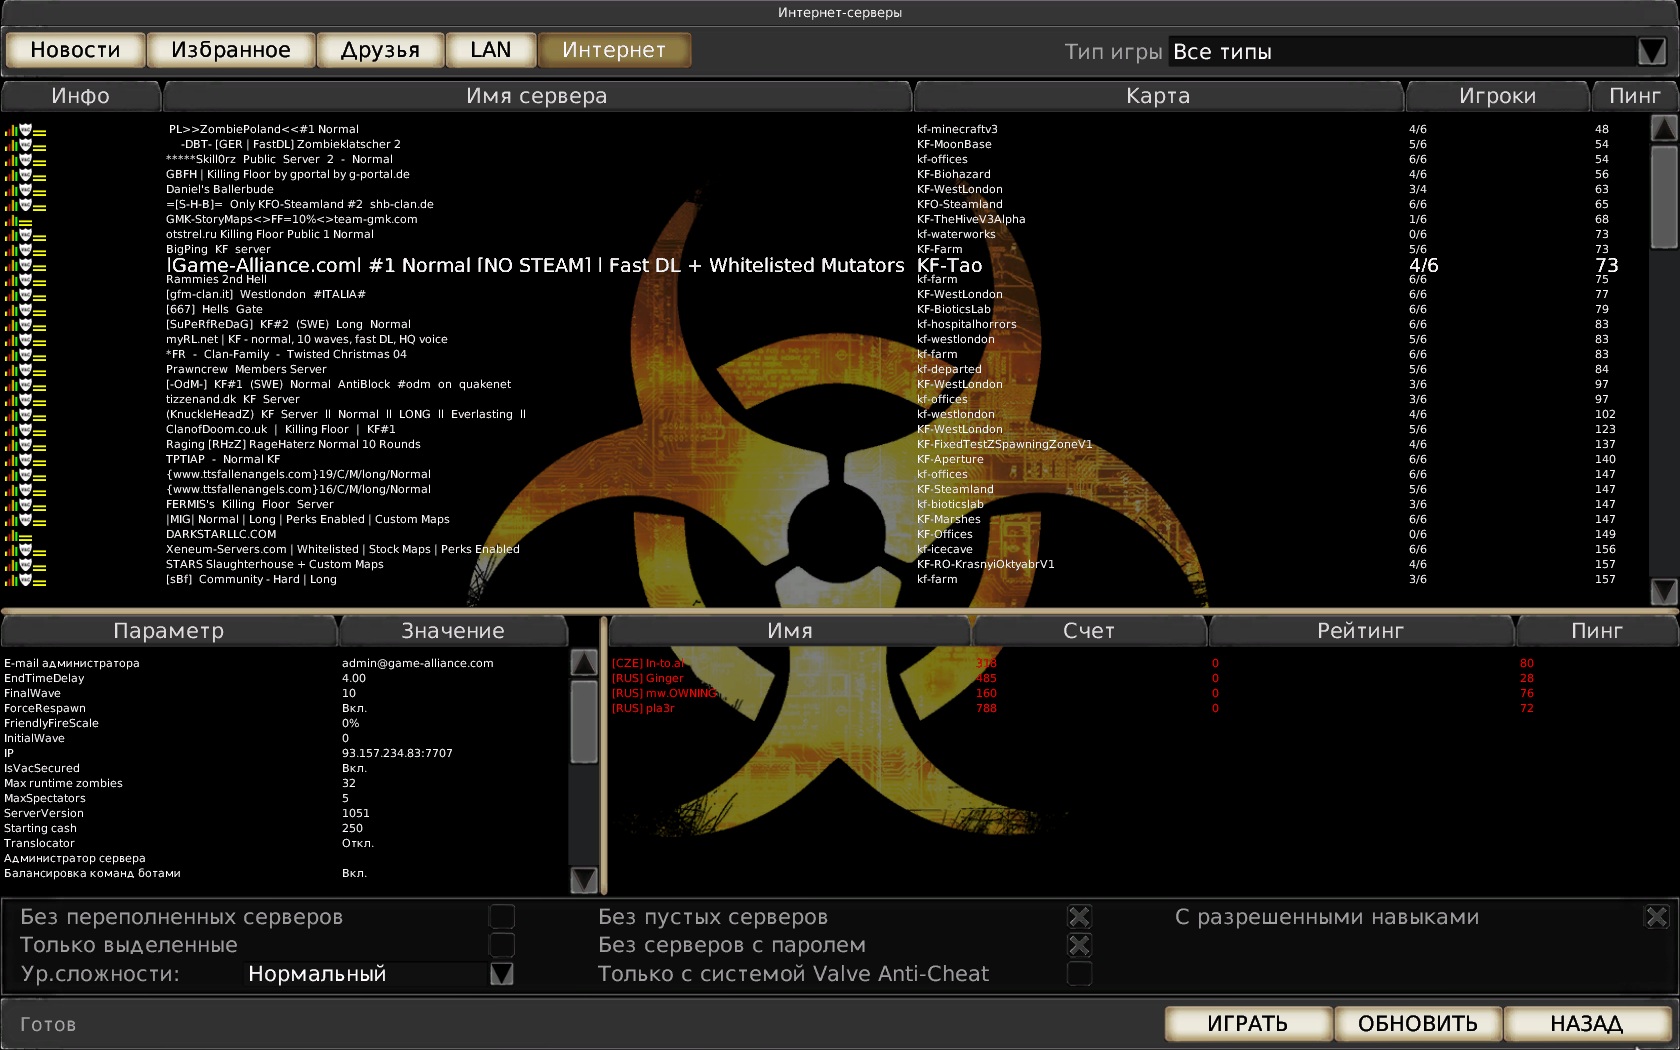Click info icons of ClanofDoom.co.uk row
Viewport: 1680px width, 1050px height.
25,430
